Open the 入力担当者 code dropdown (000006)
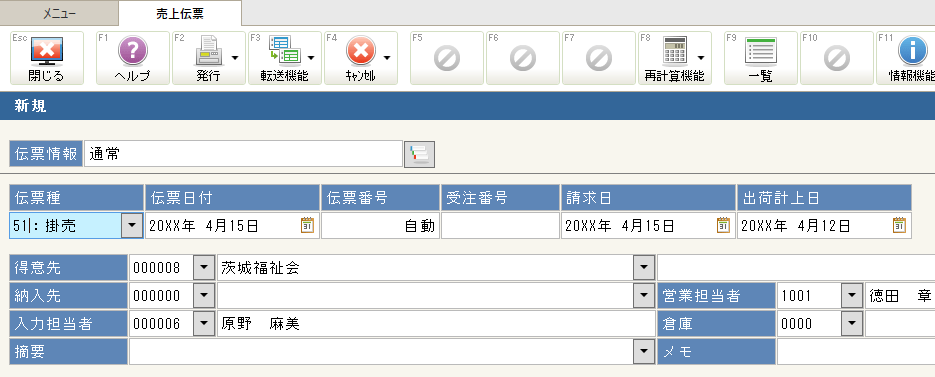The height and width of the screenshot is (377, 935). [204, 323]
